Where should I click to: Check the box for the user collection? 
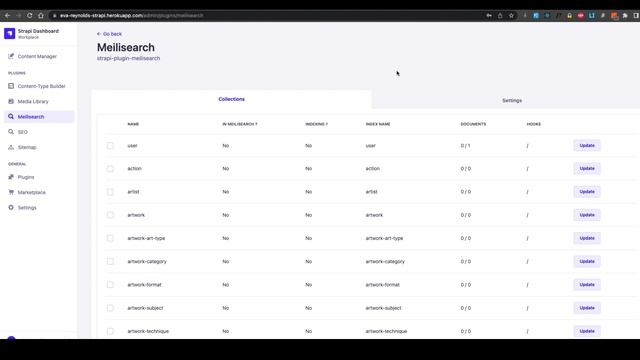tap(110, 145)
